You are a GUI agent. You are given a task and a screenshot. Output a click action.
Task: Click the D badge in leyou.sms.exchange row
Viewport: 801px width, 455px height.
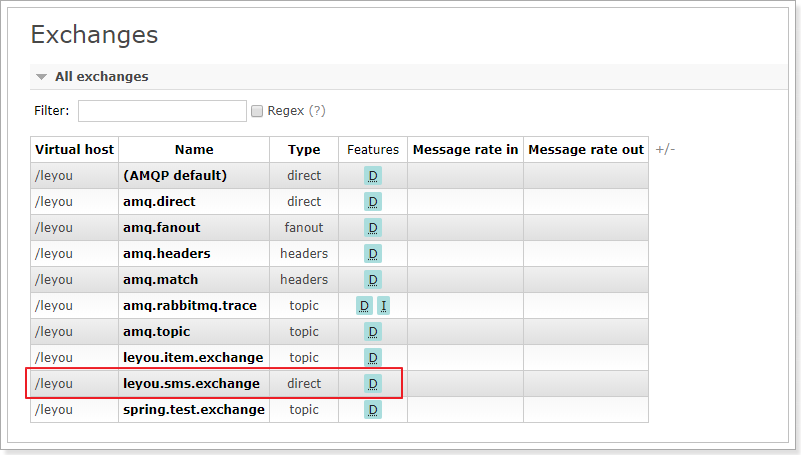(373, 384)
